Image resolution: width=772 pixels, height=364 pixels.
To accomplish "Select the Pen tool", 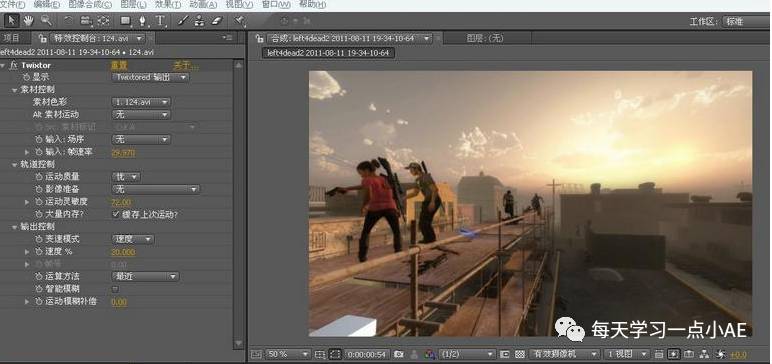I will [x=143, y=21].
